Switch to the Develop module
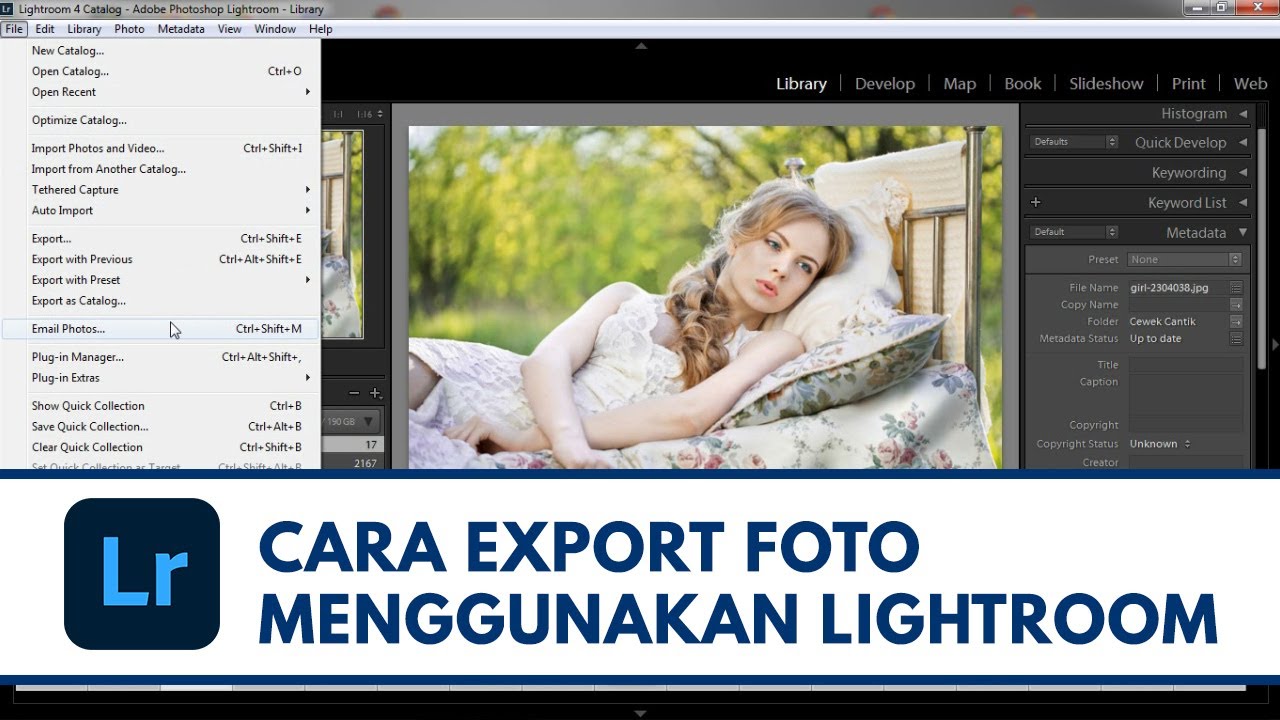 tap(885, 84)
